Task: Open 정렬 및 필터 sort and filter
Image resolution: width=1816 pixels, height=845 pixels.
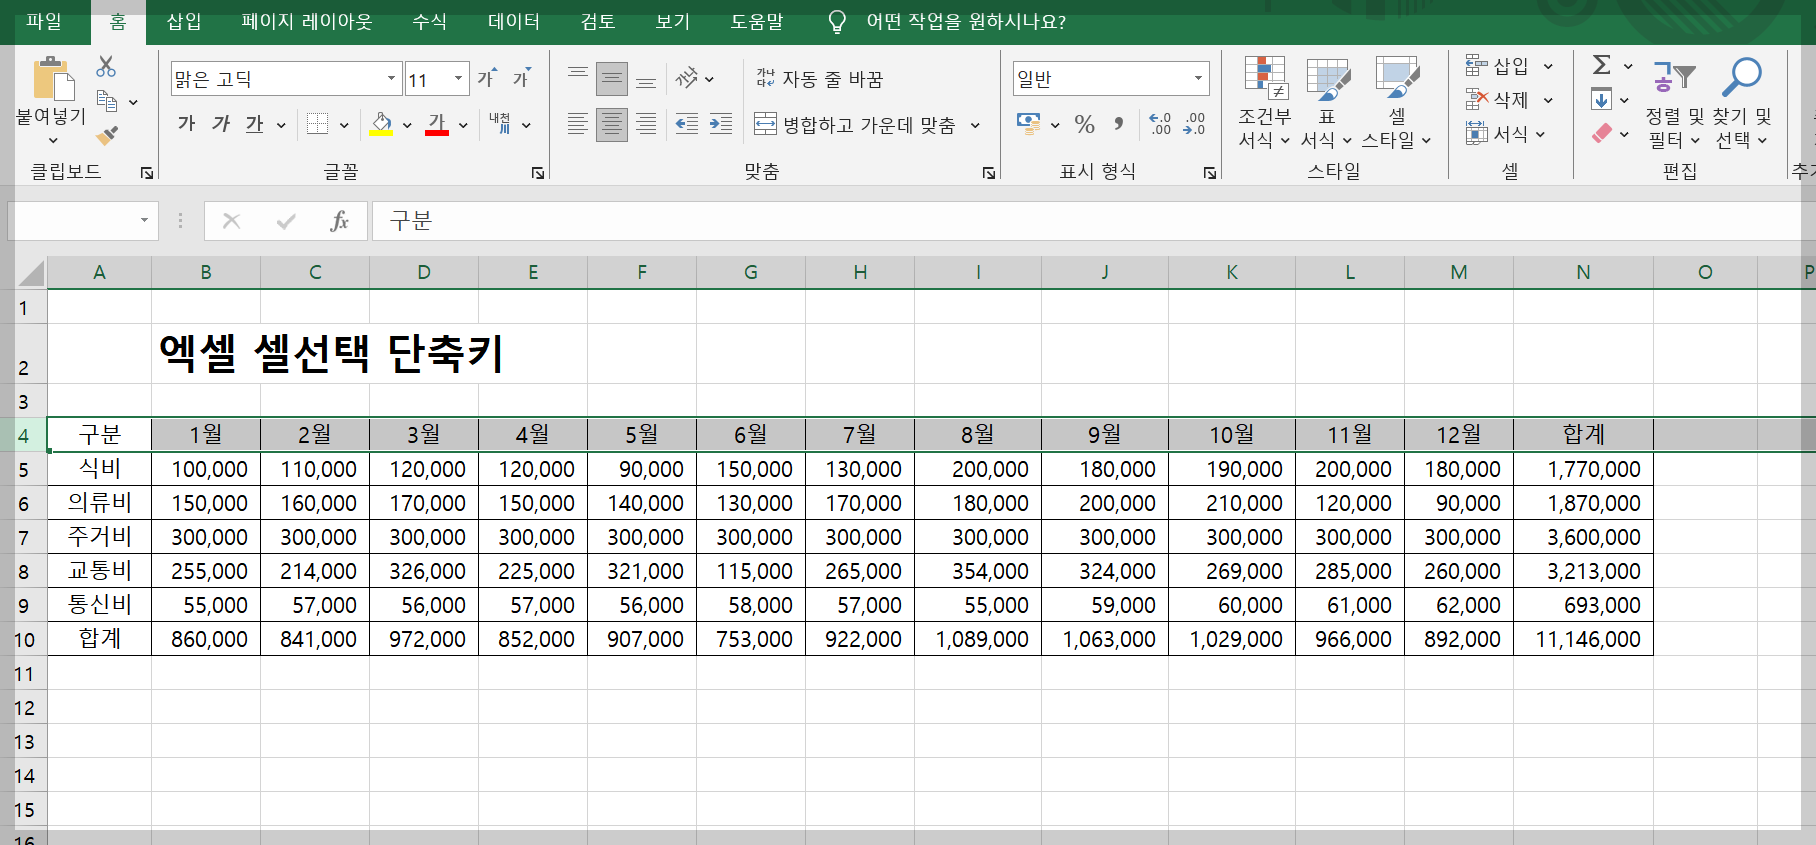Action: coord(1673,102)
